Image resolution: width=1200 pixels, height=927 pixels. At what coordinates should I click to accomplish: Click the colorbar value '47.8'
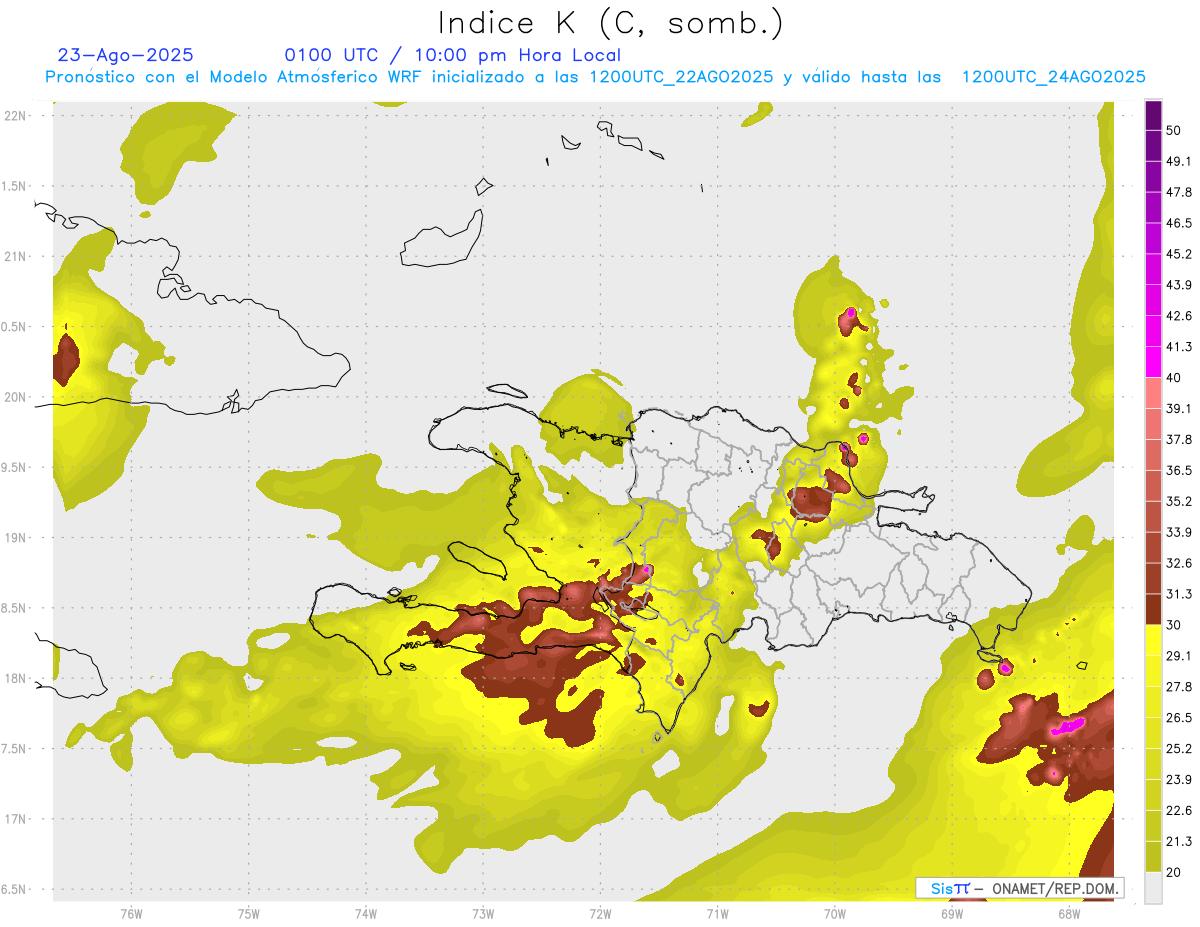(1179, 192)
